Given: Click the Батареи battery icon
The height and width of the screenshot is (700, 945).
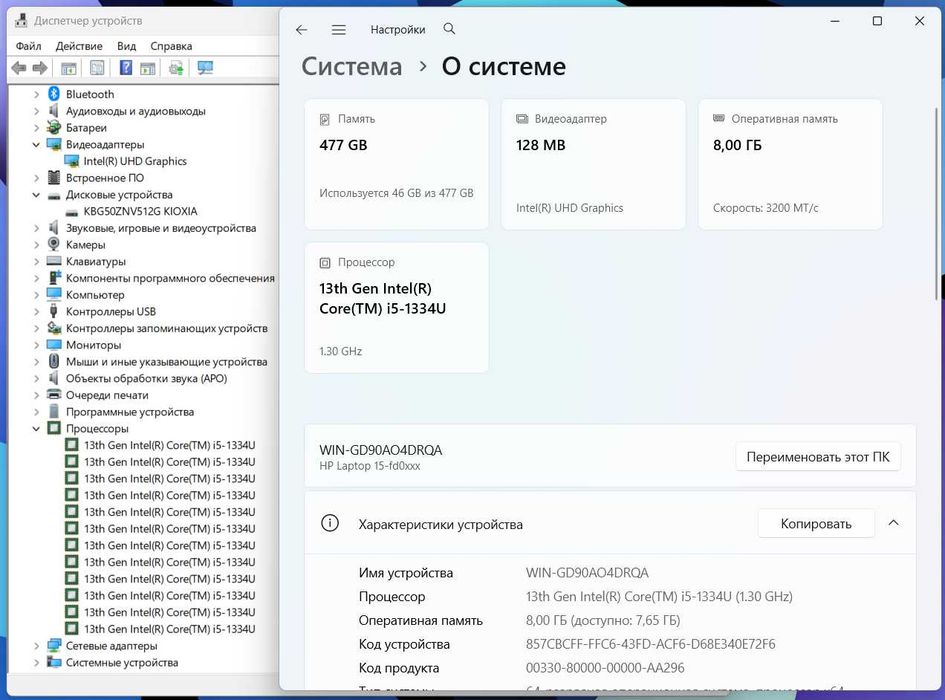Looking at the screenshot, I should click(54, 127).
